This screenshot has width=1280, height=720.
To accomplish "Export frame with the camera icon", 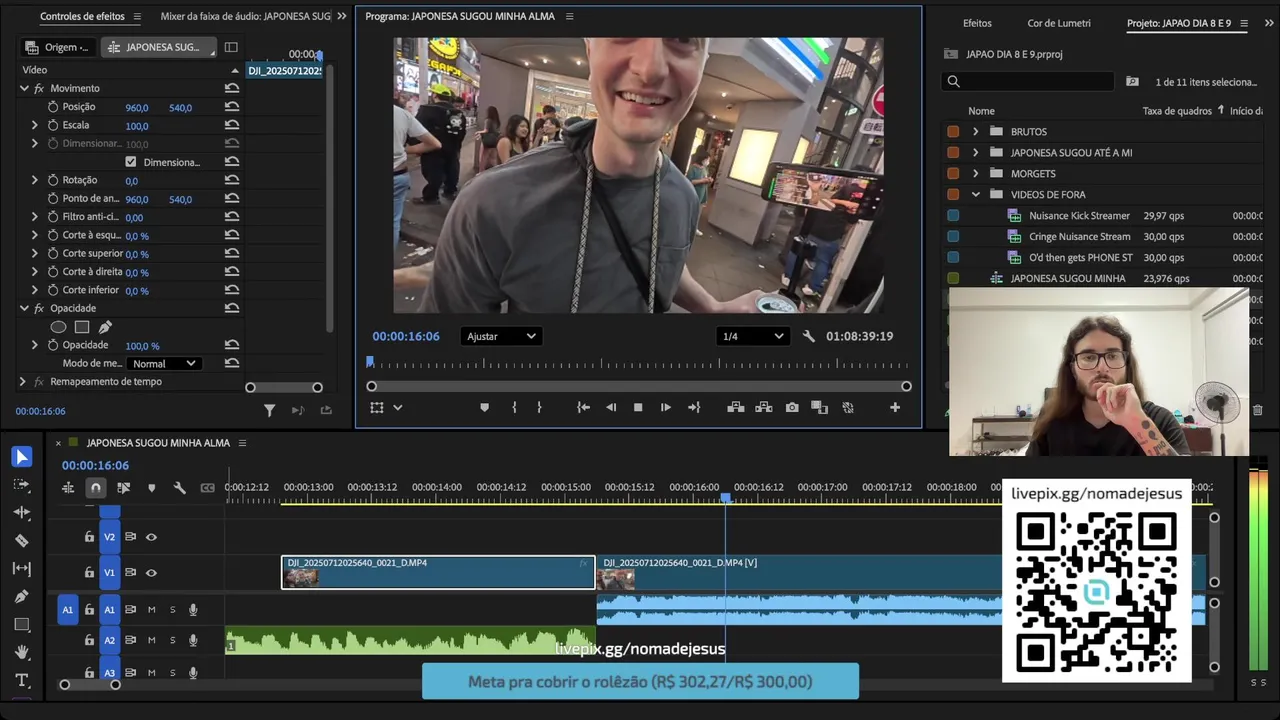I will 792,408.
